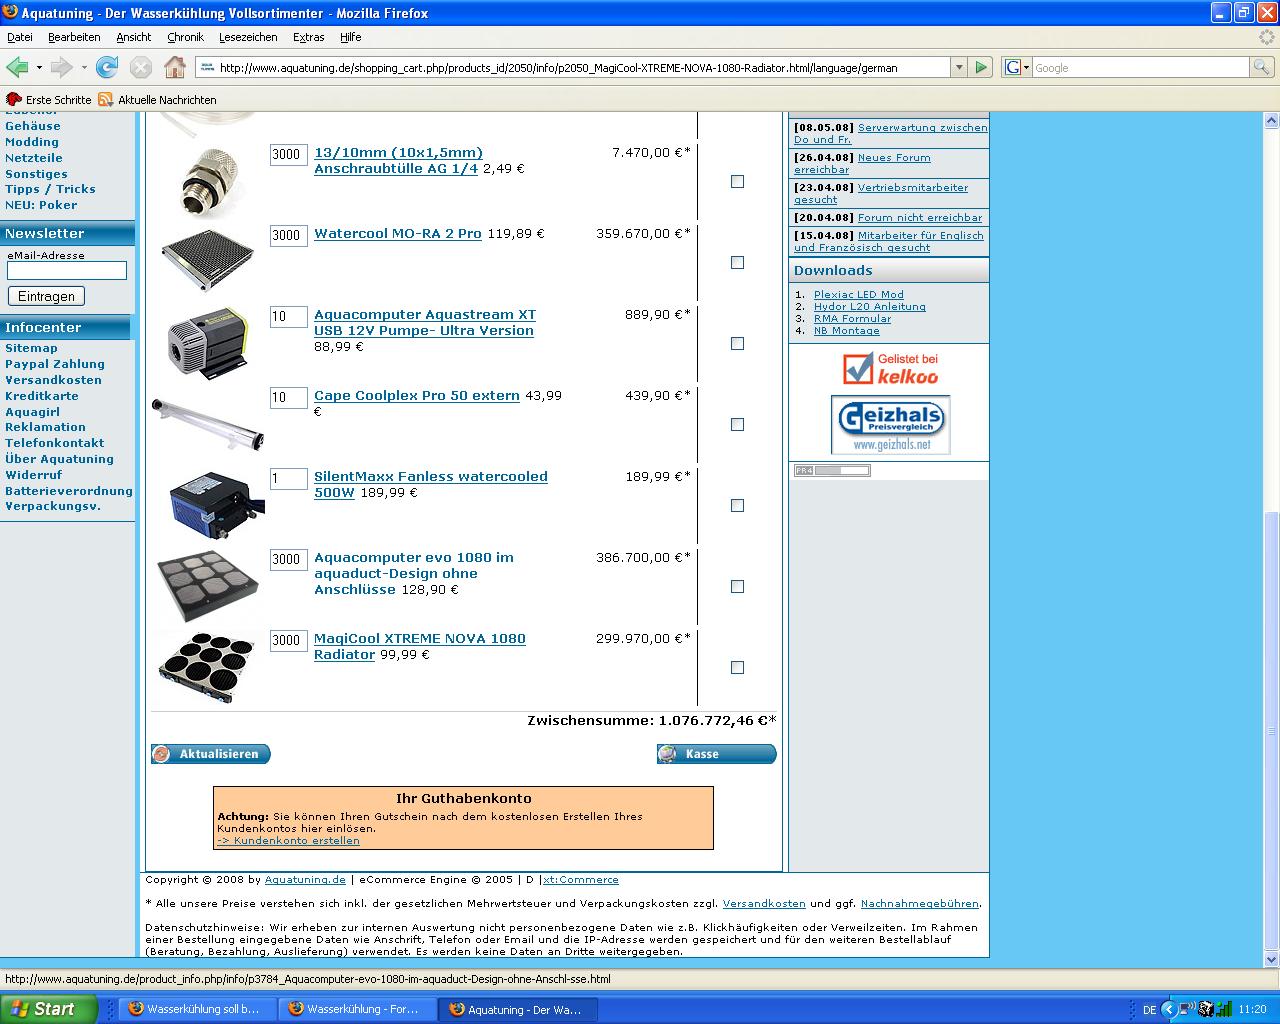This screenshot has height=1024, width=1280.
Task: Click the green Go arrow
Action: tap(981, 67)
